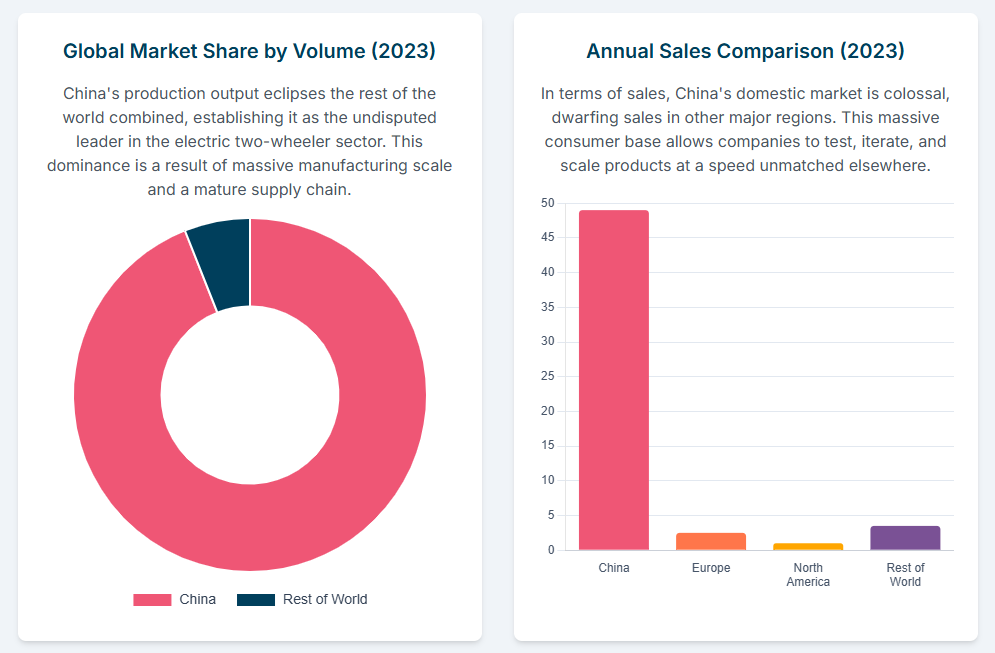The image size is (995, 653).
Task: Select the purple Rest of World sales bar
Action: coord(905,538)
